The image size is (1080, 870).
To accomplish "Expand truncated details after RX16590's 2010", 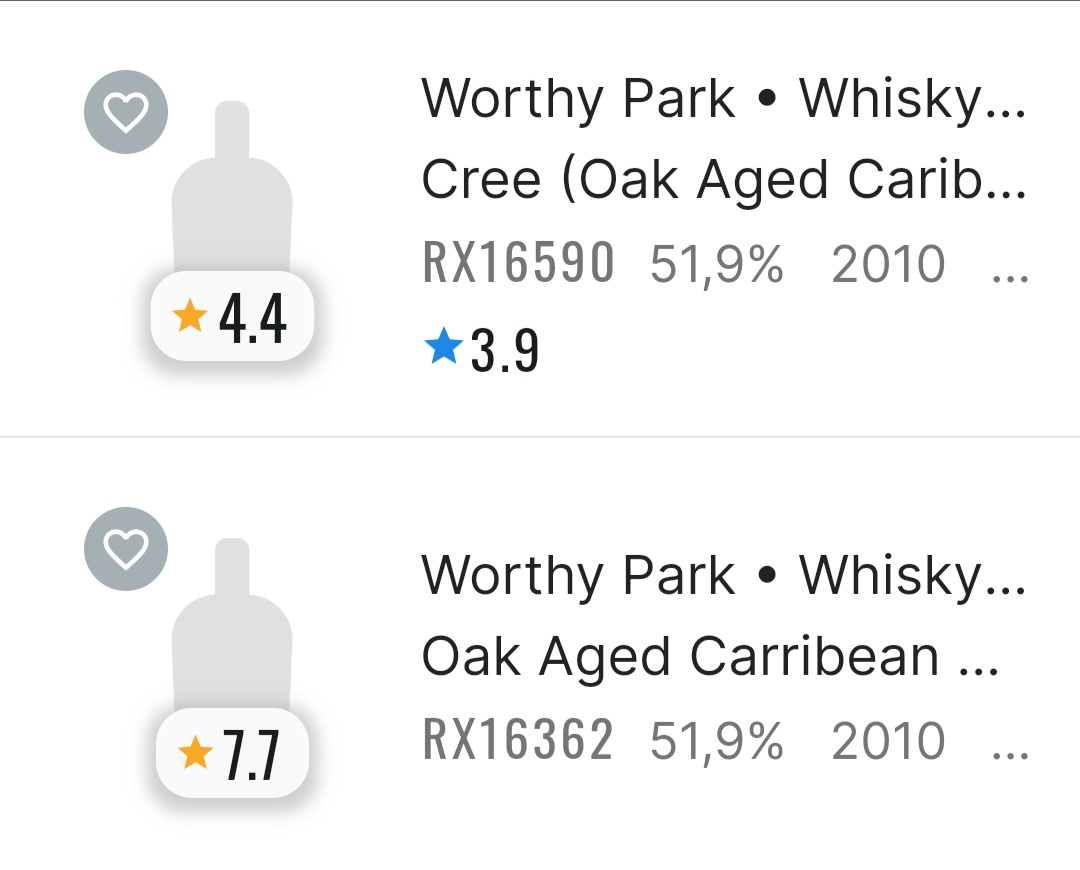I will (x=1010, y=270).
